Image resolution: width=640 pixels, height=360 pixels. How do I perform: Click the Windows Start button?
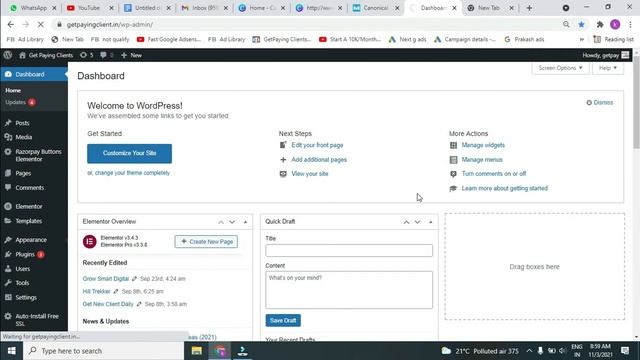coord(11,351)
